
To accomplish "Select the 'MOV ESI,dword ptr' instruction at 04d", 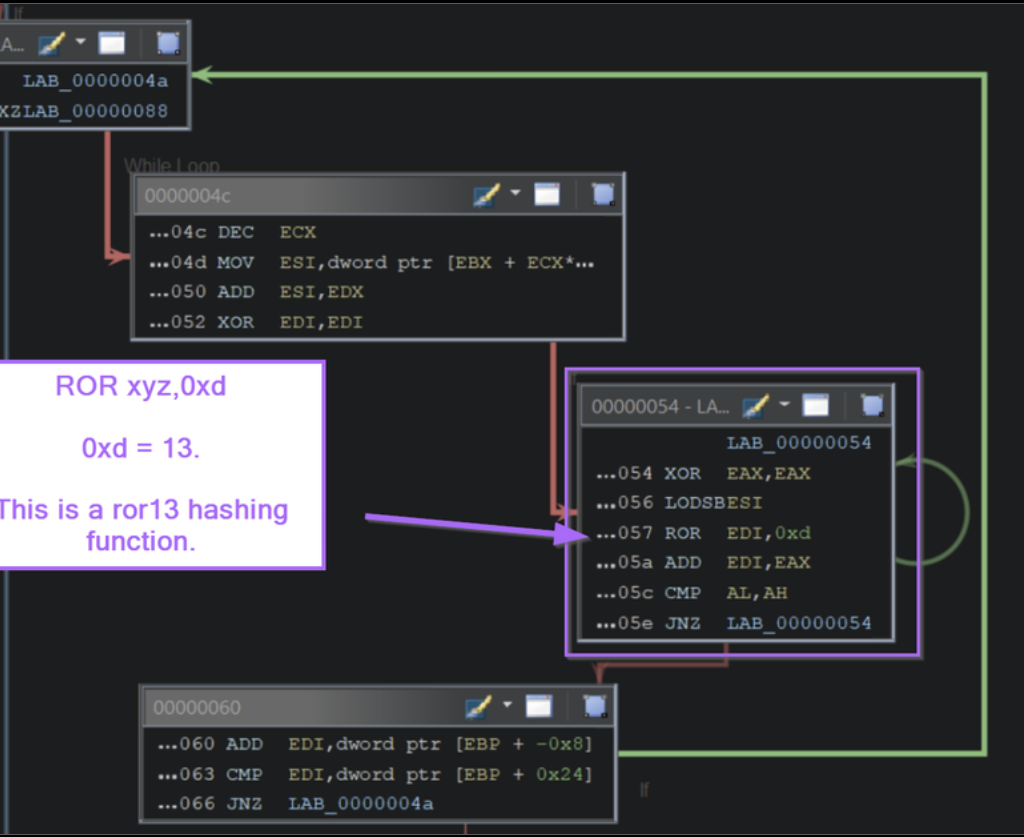I will [372, 262].
